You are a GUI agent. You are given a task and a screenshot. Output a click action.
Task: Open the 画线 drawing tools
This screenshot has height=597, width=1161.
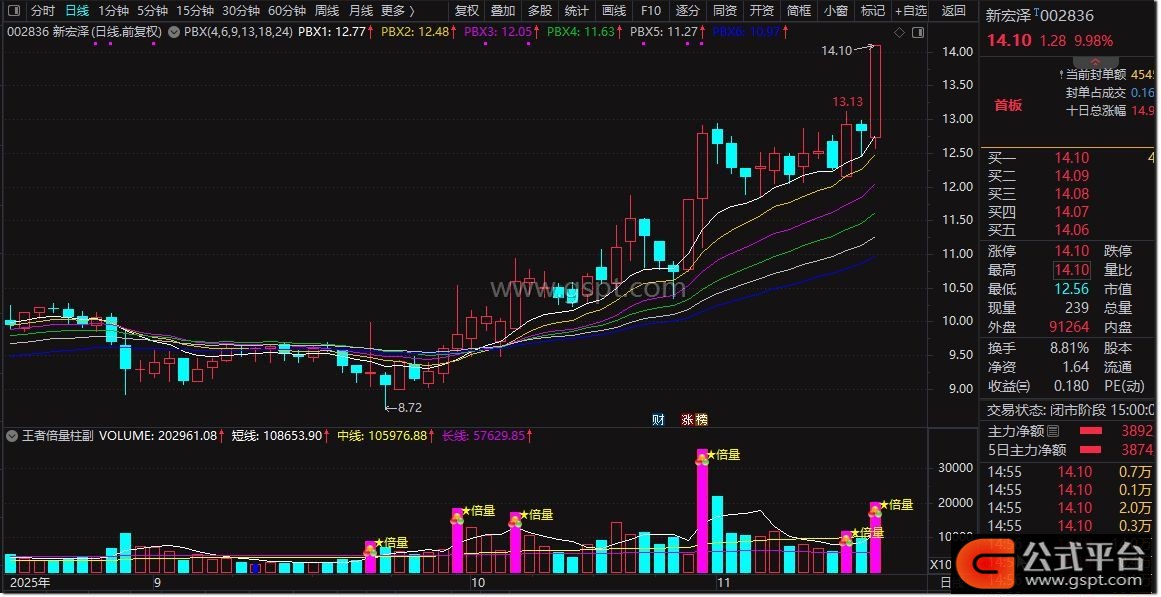(614, 11)
